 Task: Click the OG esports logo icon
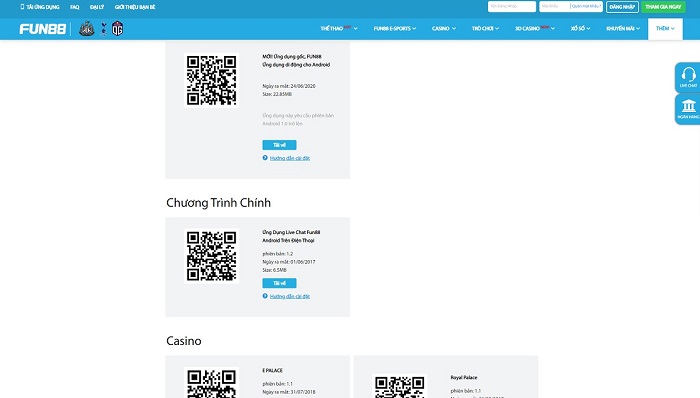(117, 29)
